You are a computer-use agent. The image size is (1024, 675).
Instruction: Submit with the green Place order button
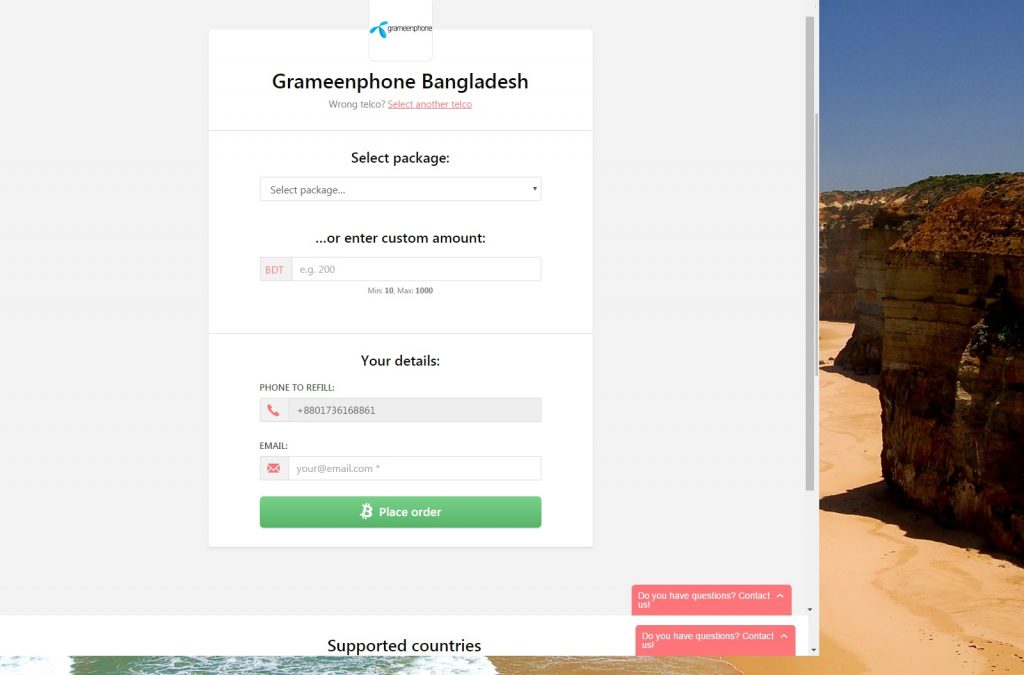(x=400, y=512)
